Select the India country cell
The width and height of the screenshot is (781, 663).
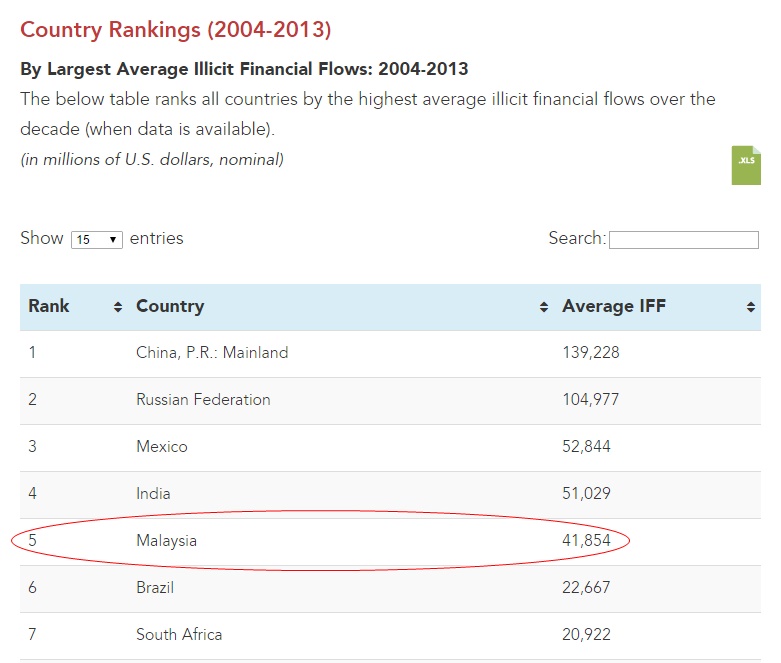click(x=153, y=494)
